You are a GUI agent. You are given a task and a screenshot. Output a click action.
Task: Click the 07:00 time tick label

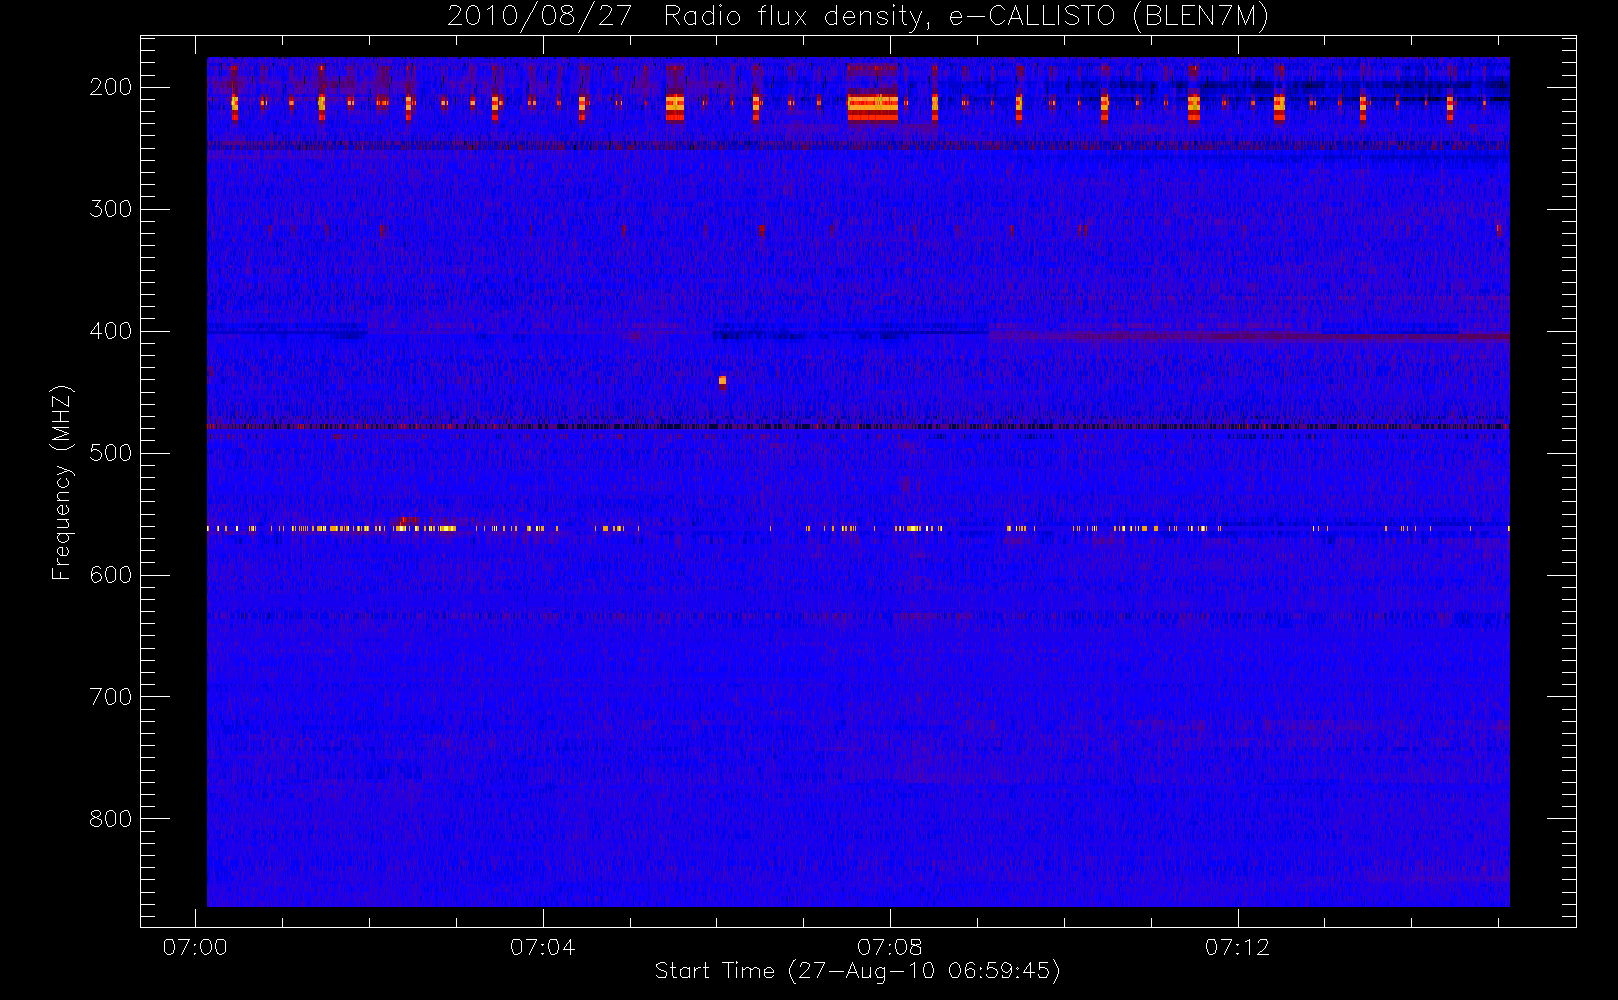click(x=195, y=947)
